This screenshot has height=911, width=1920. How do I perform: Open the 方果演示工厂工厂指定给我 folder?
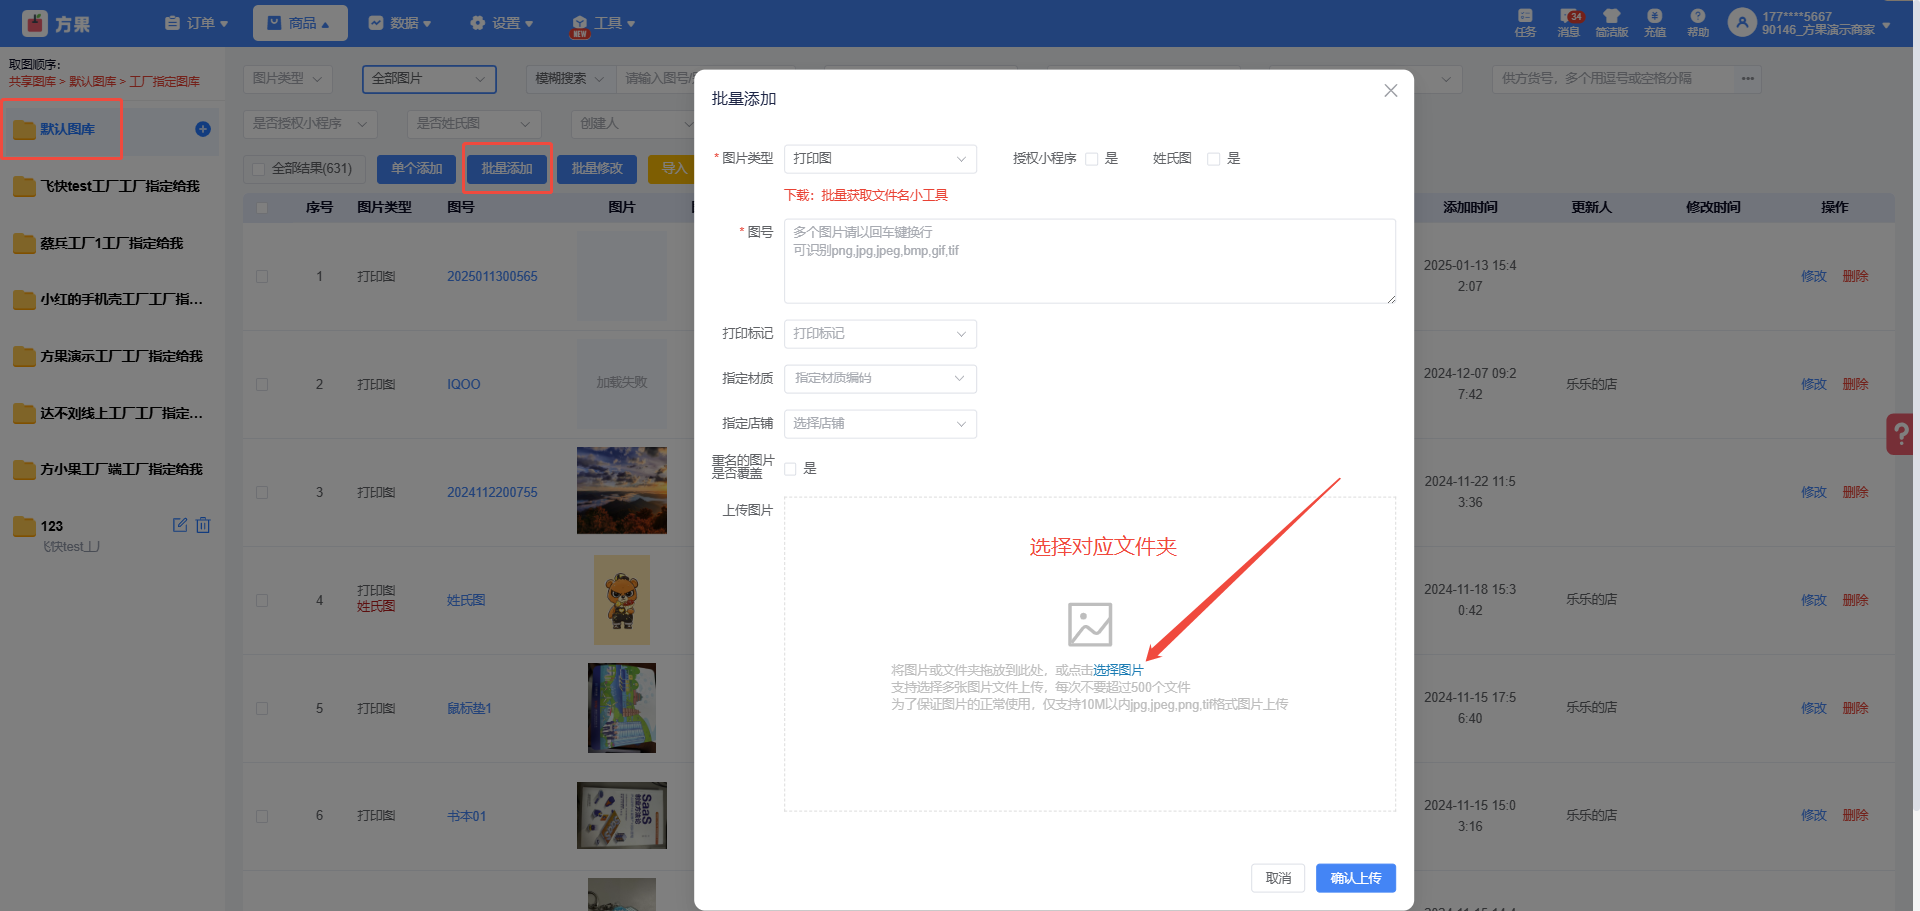pyautogui.click(x=108, y=356)
